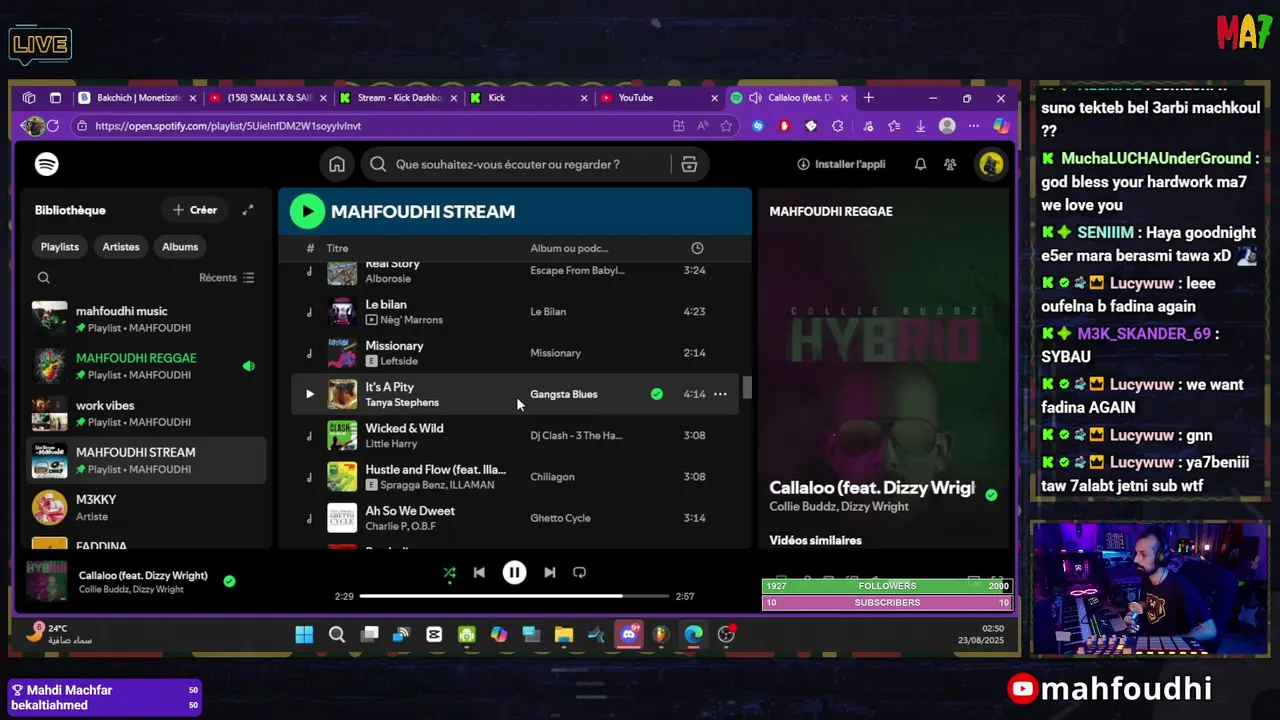Click the browser address bar URL
The image size is (1280, 720).
(228, 126)
